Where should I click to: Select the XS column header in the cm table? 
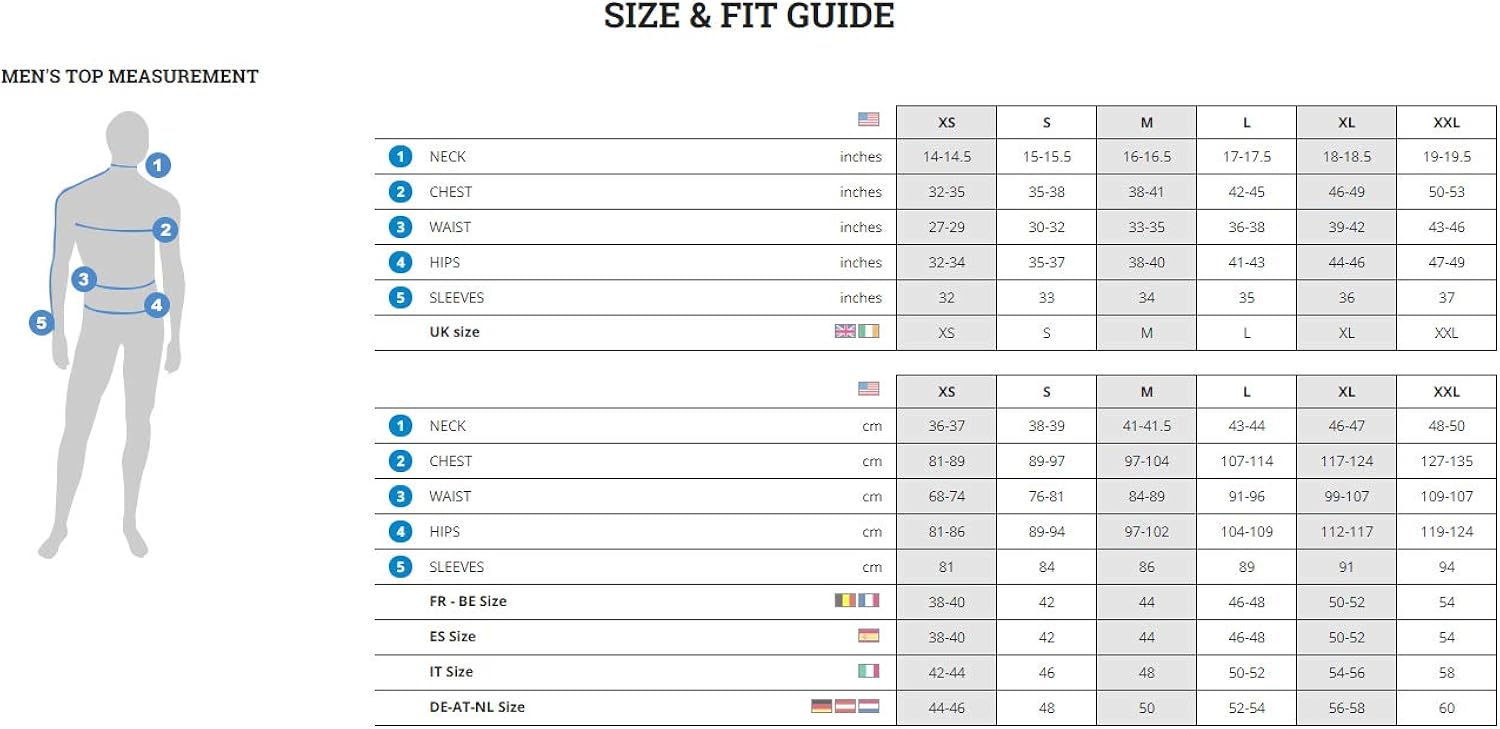pyautogui.click(x=946, y=392)
